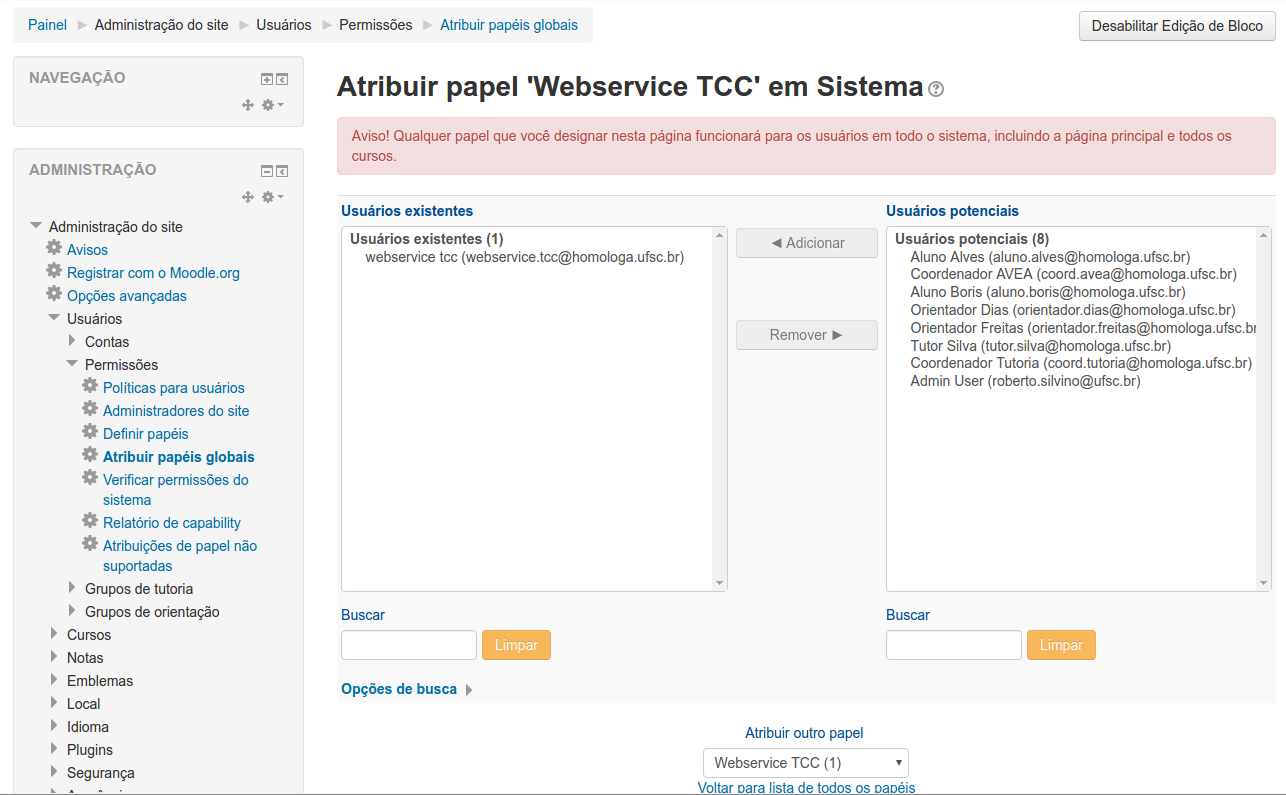Open help icon next to page title

936,89
